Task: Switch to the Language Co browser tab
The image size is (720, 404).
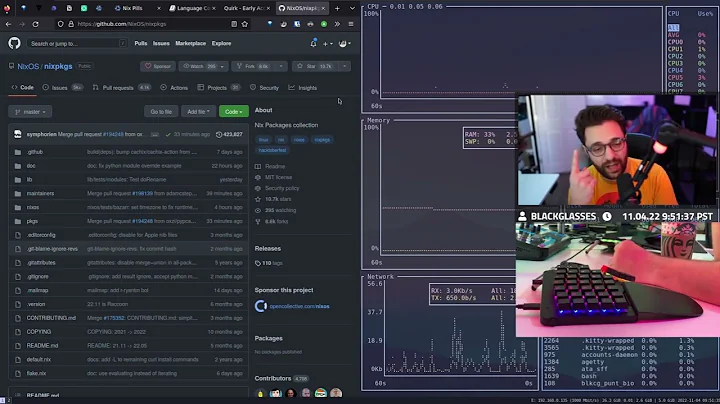Action: pos(190,8)
